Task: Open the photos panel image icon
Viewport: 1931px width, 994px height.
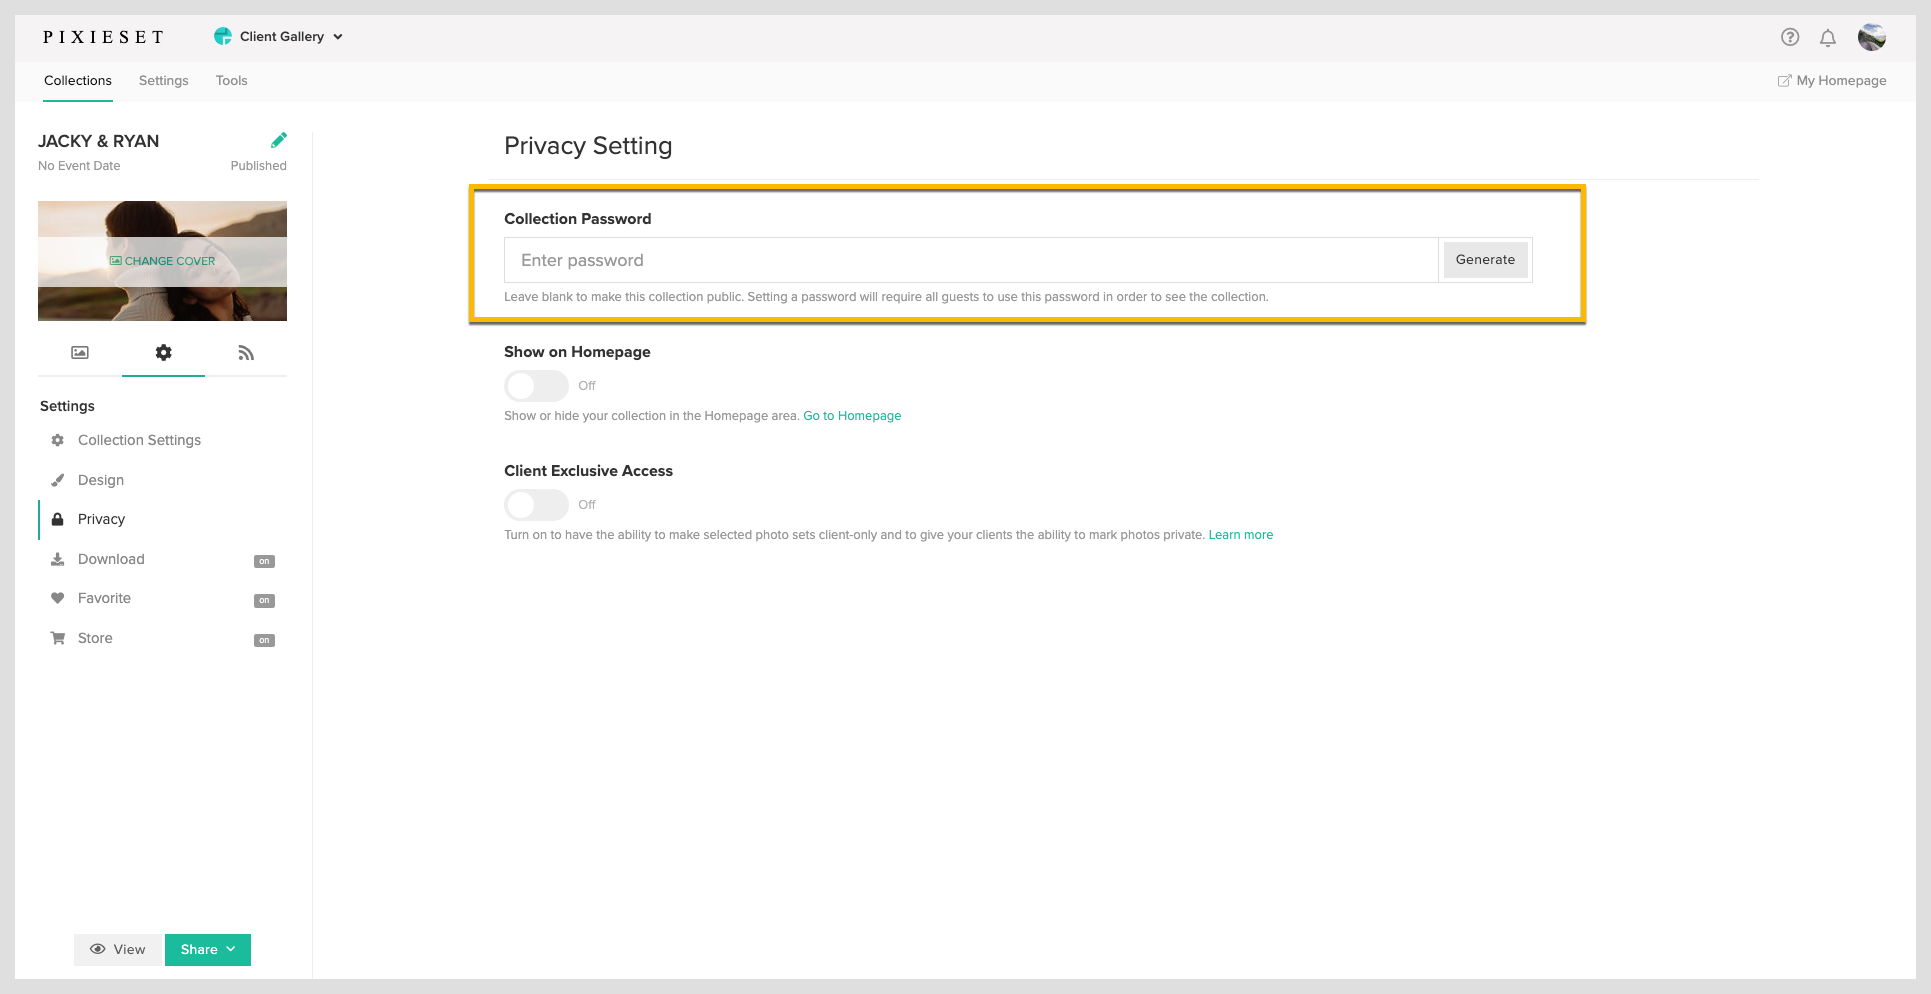Action: click(80, 353)
